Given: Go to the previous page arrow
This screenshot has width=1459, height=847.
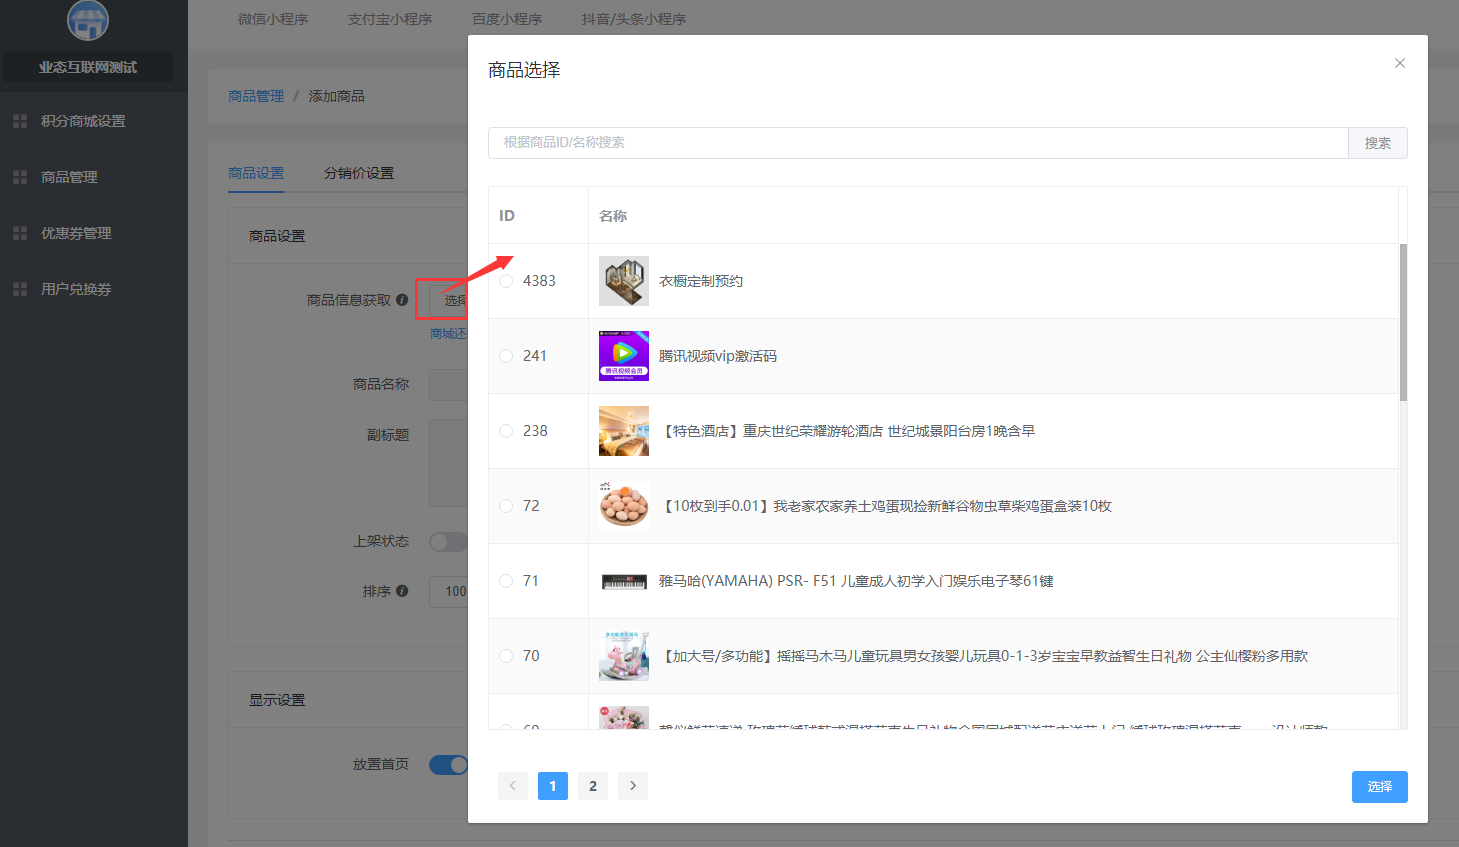Looking at the screenshot, I should 513,786.
